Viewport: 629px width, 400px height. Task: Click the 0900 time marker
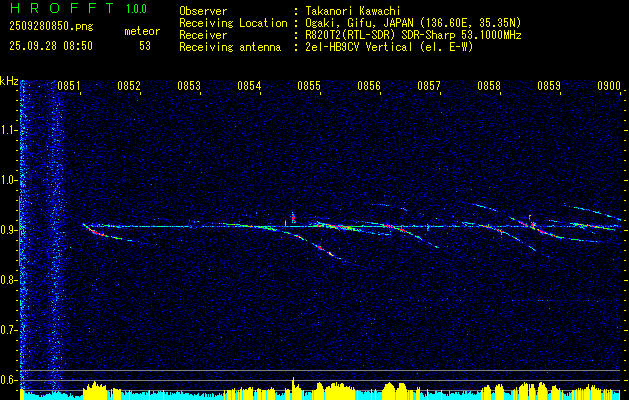click(609, 85)
